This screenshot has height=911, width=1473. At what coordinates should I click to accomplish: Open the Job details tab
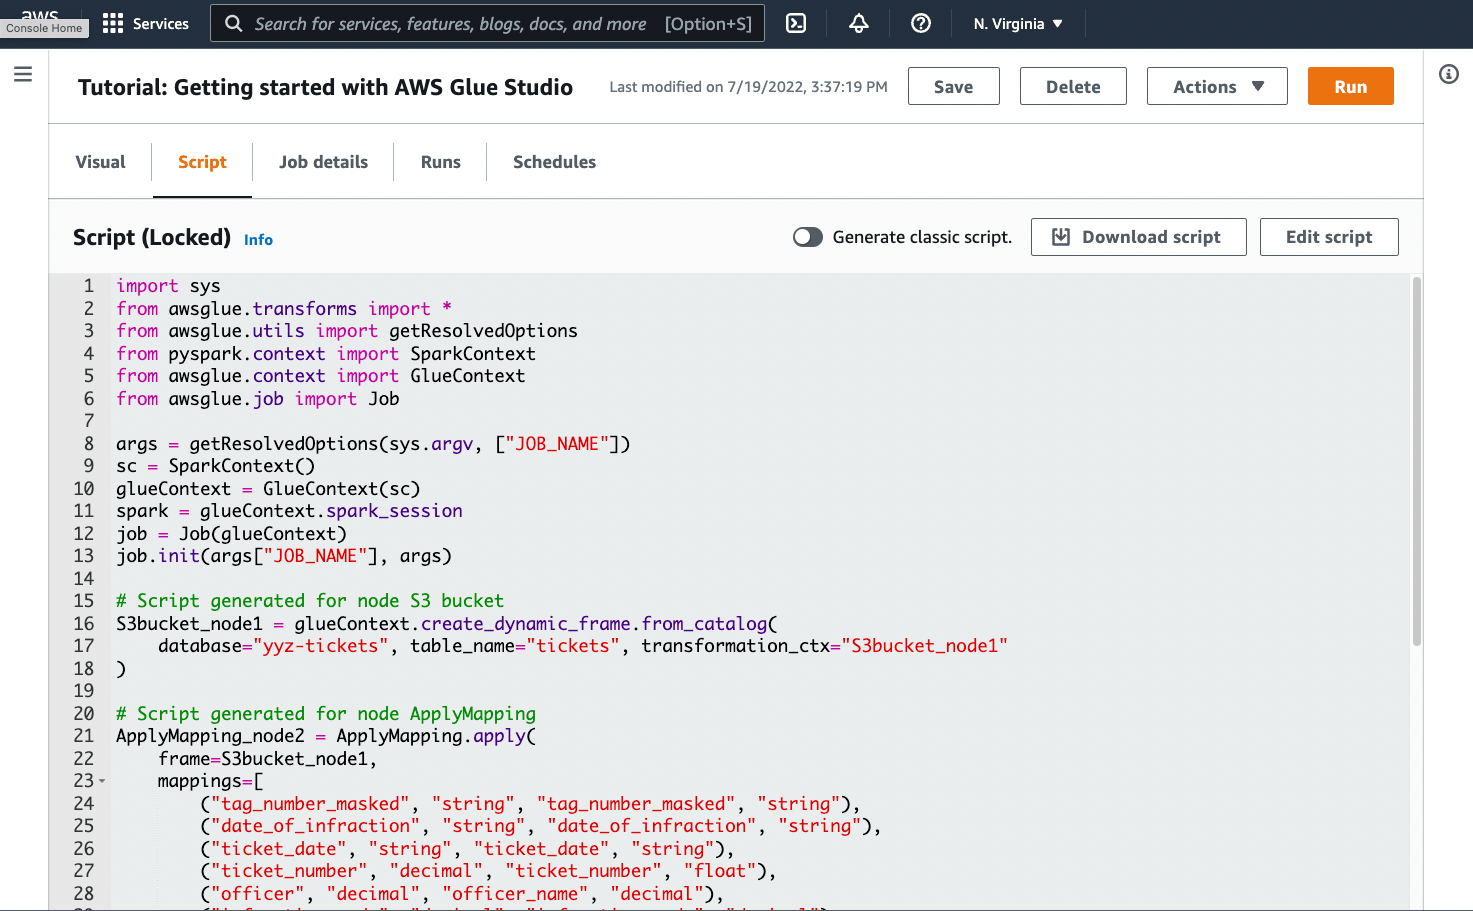pos(323,161)
